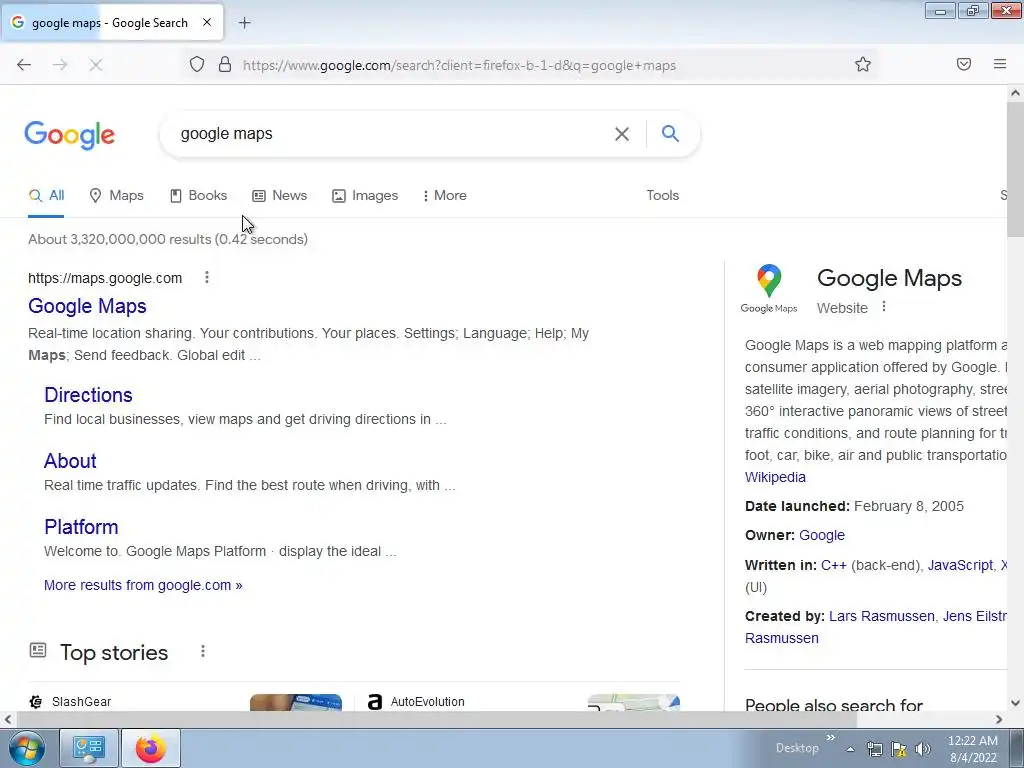Open the Platform sitelink

(x=81, y=526)
